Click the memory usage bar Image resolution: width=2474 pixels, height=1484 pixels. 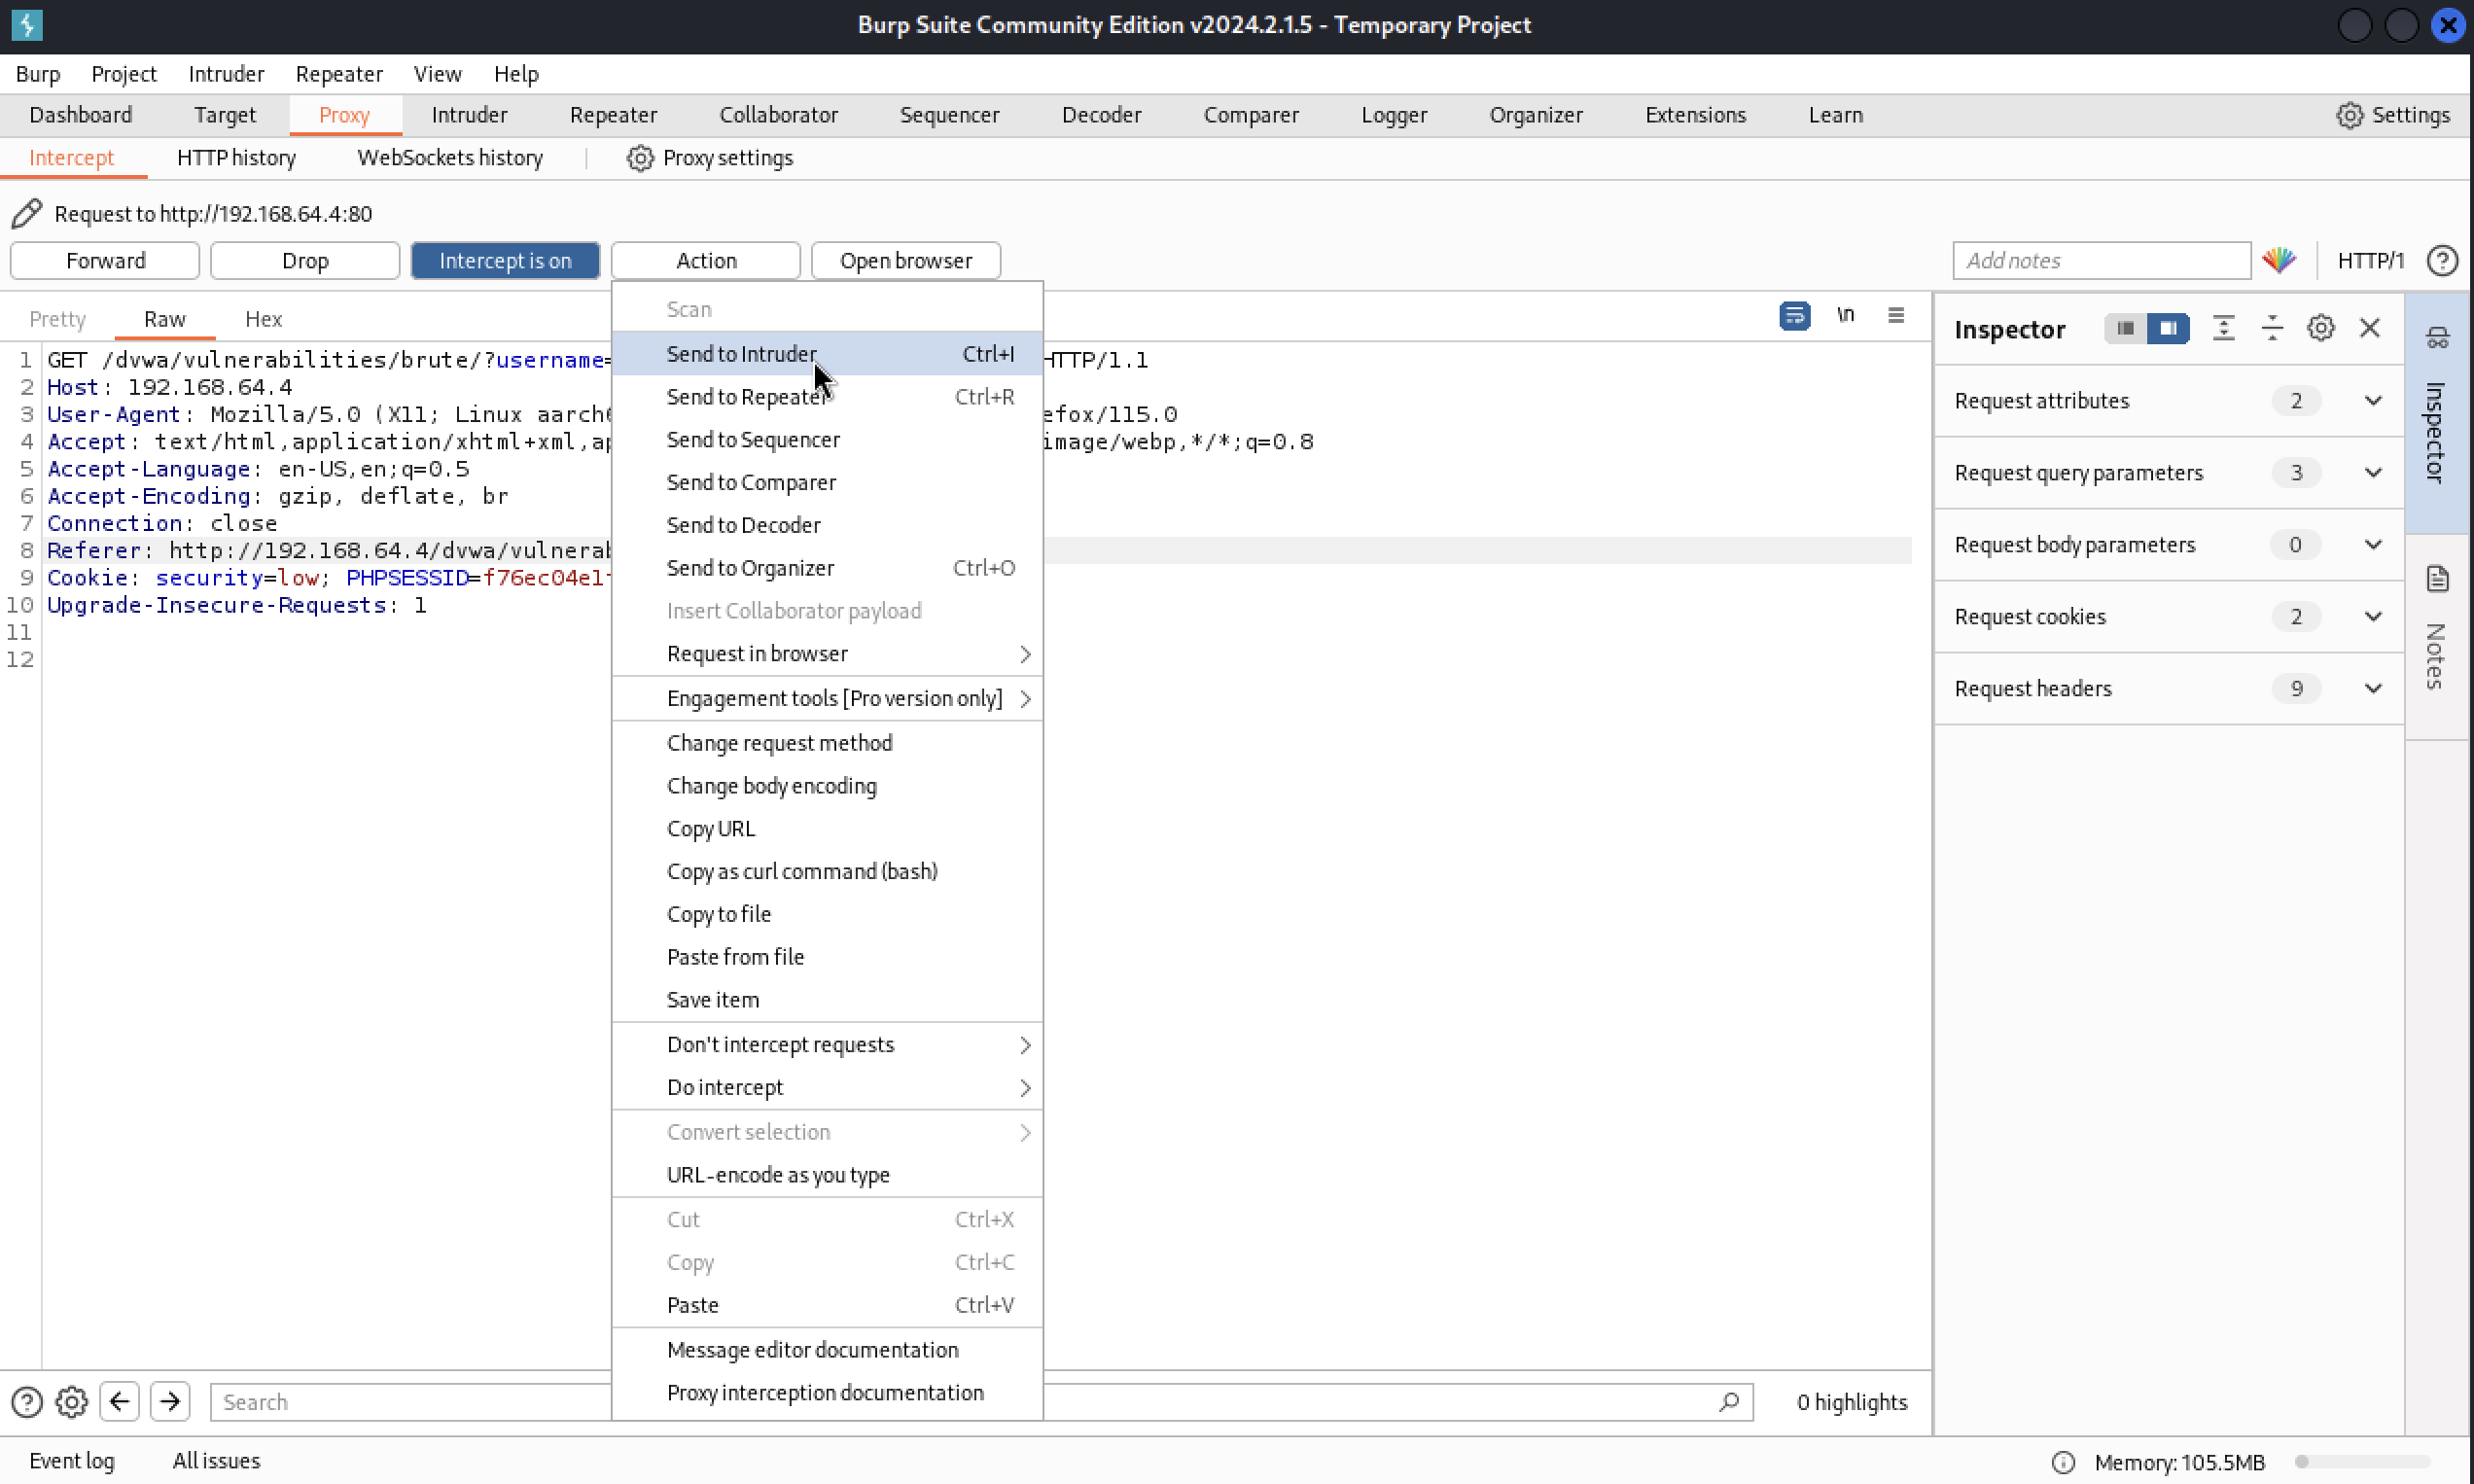(2362, 1462)
